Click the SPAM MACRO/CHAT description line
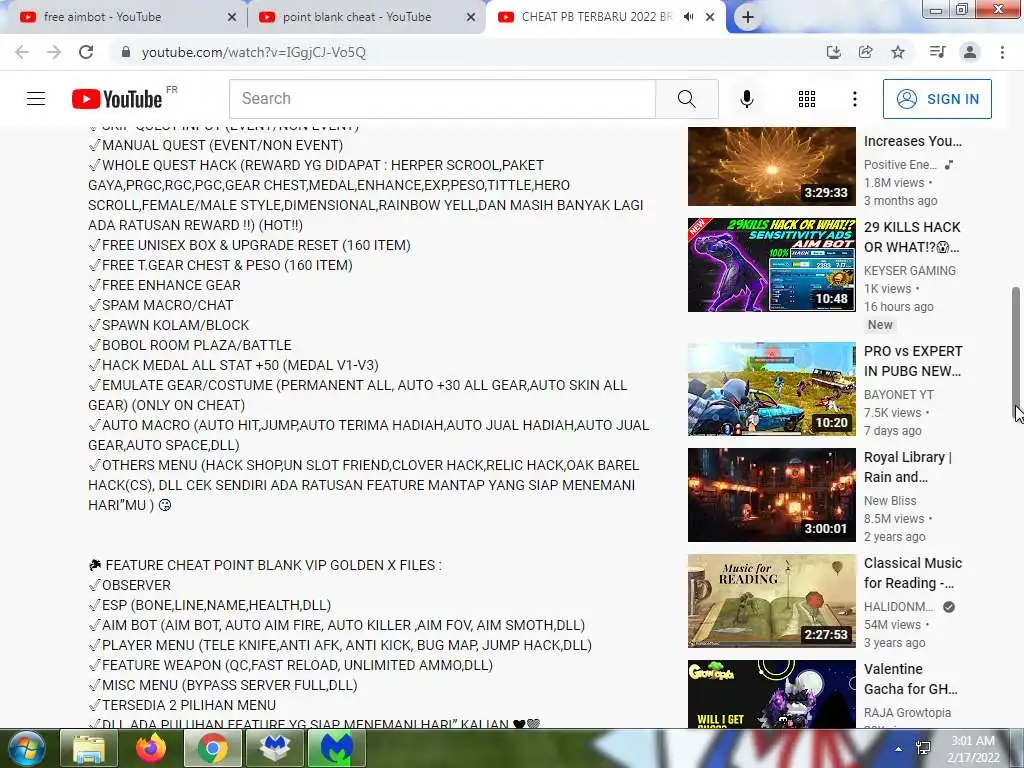The image size is (1024, 768). [161, 305]
